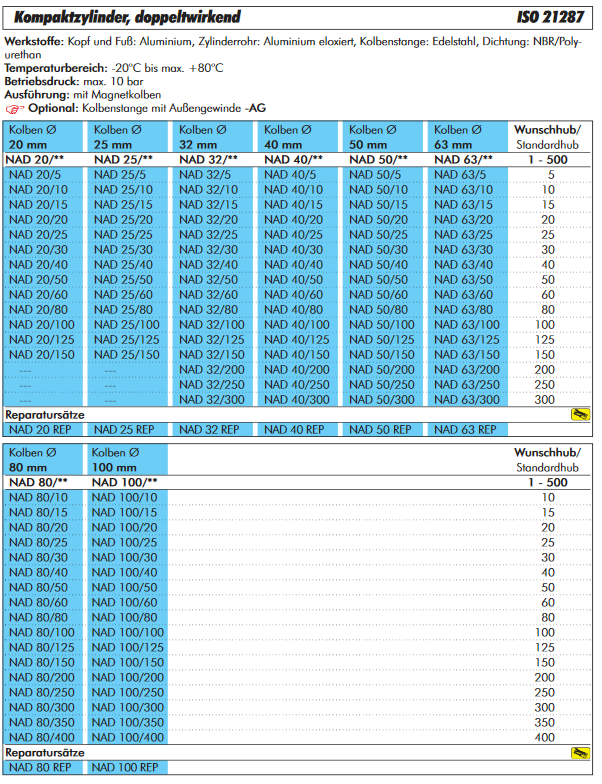Open the NAD 63/300 part number
The width and height of the screenshot is (602, 784).
pyautogui.click(x=467, y=400)
